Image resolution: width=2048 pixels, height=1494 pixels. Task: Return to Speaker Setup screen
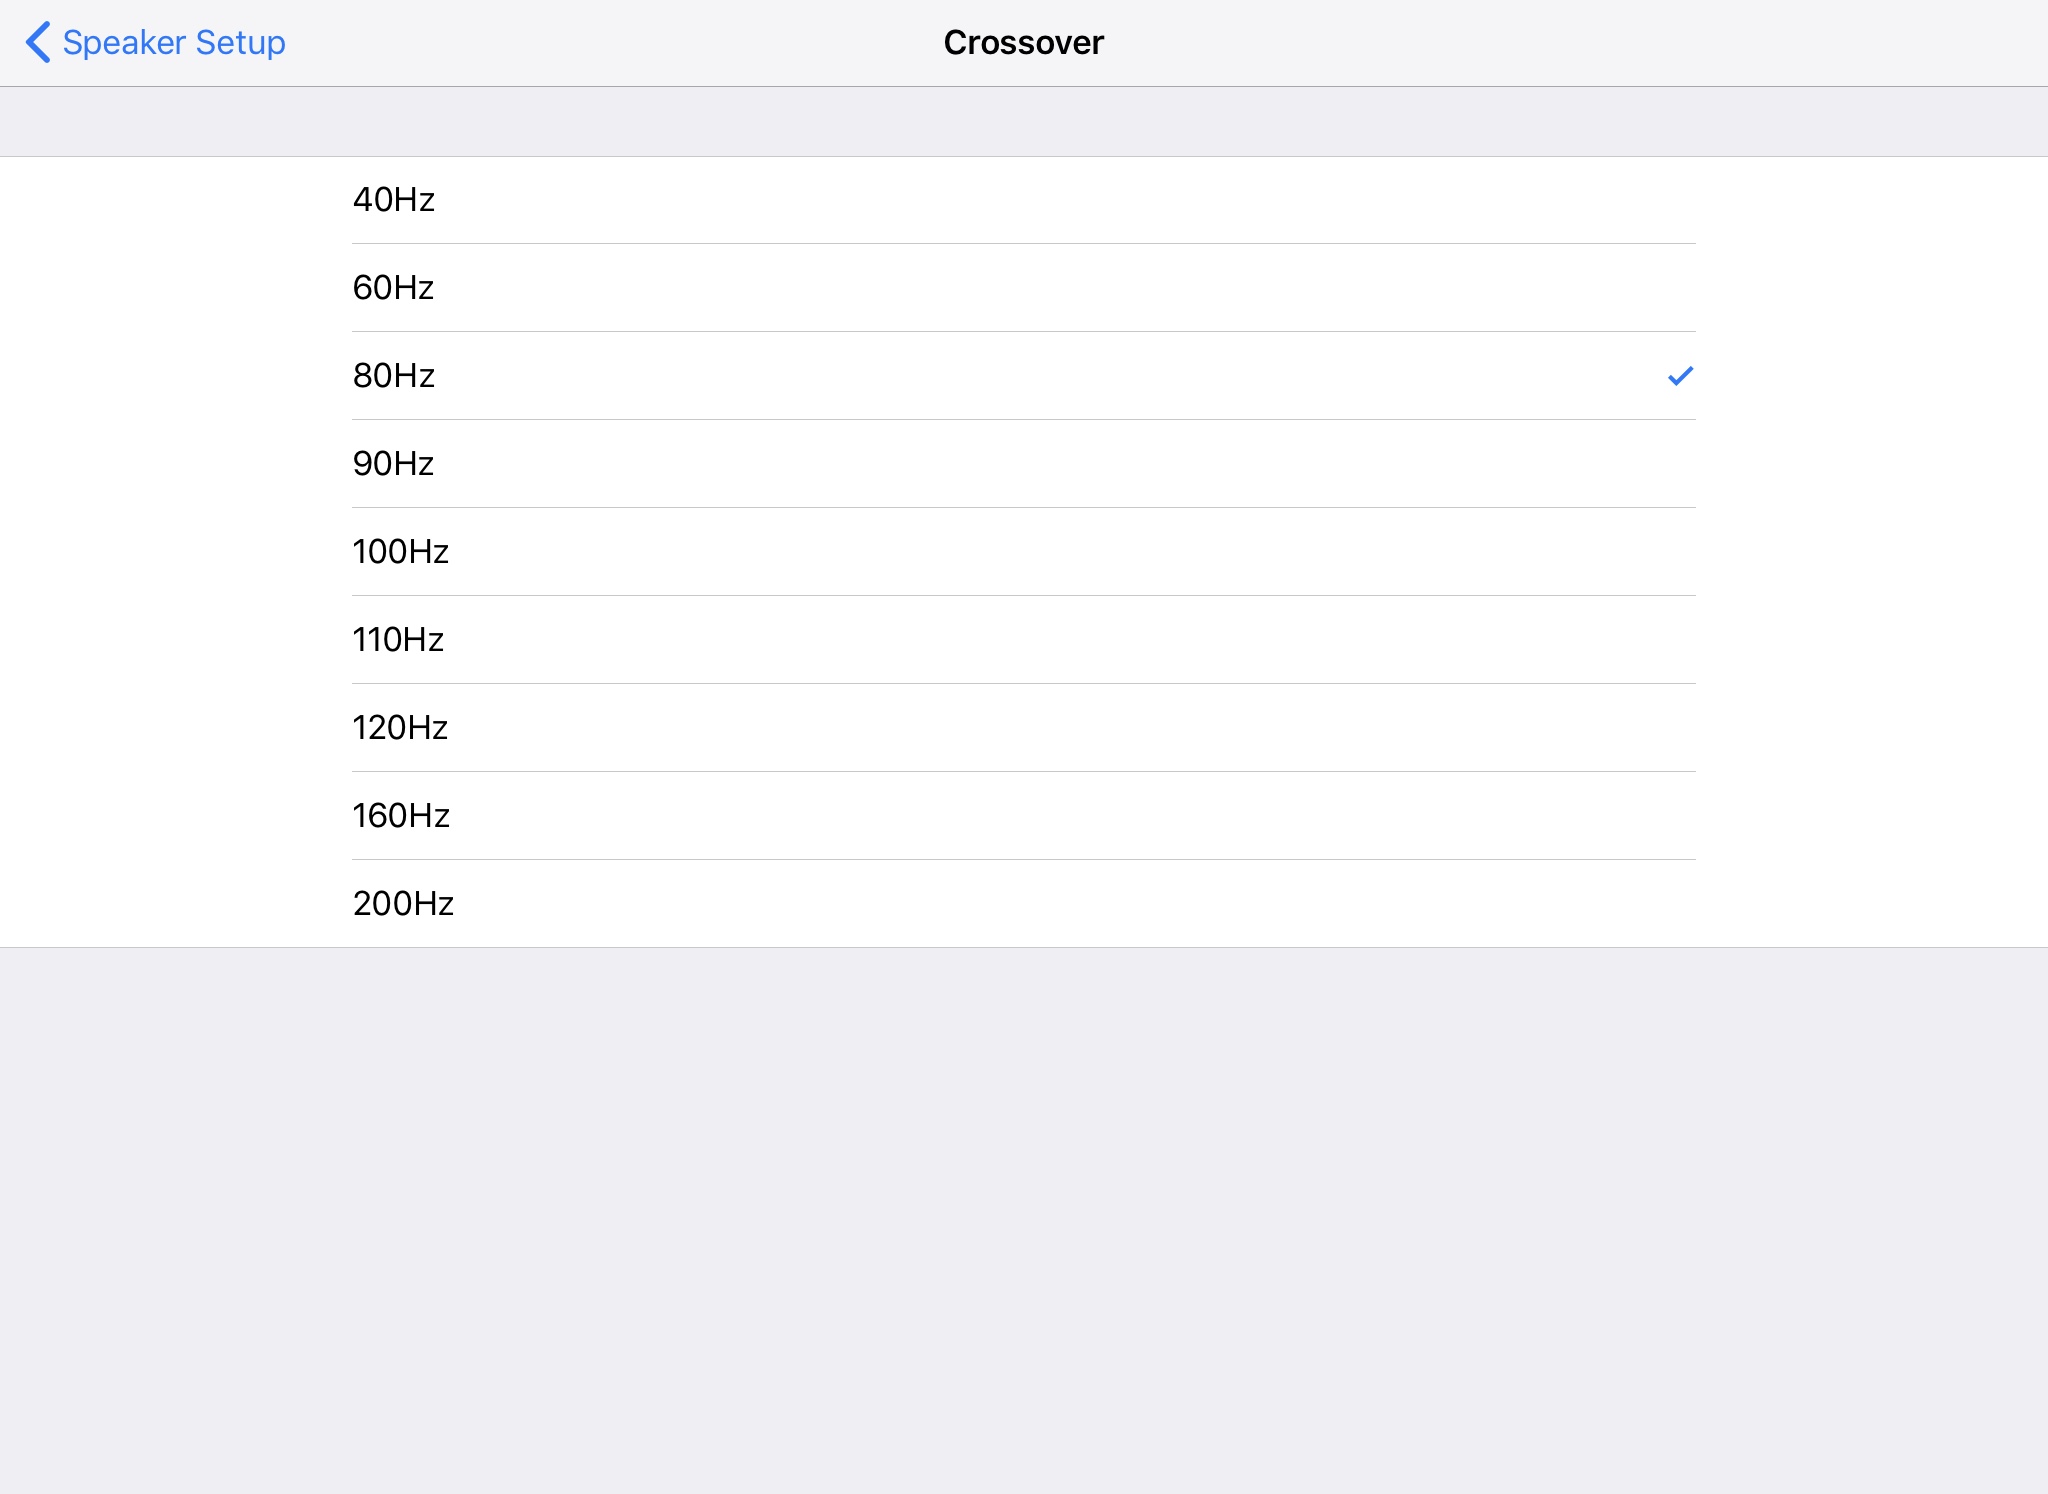click(172, 43)
